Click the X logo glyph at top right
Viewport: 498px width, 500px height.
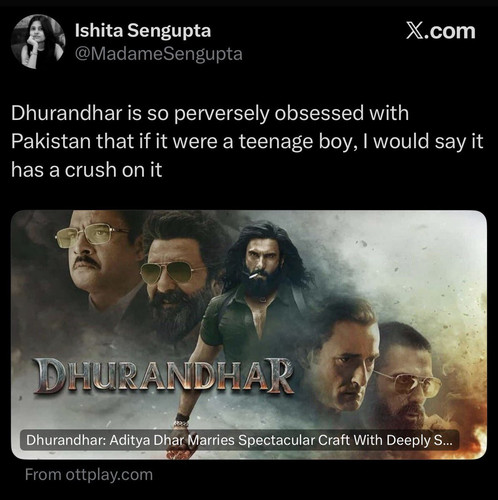click(414, 31)
